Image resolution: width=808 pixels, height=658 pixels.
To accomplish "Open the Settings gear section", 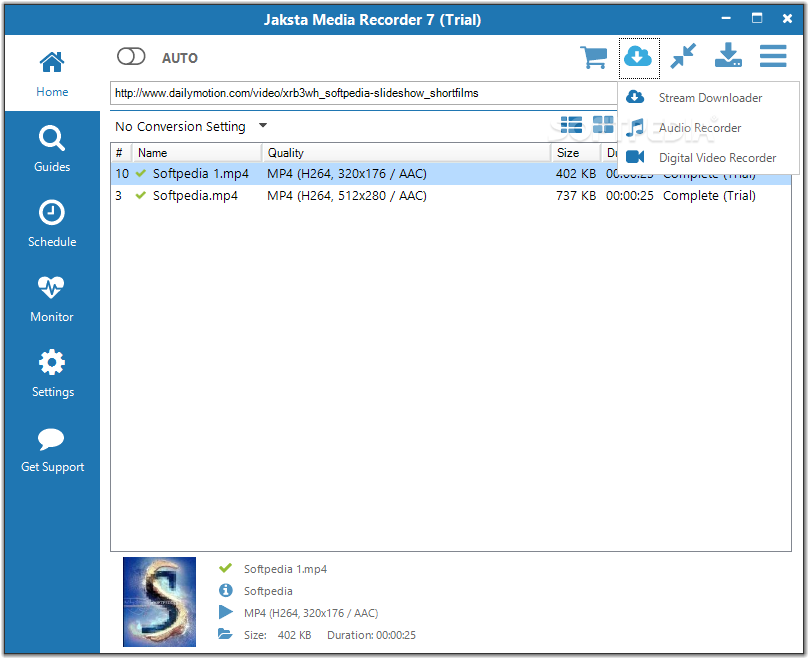I will click(52, 374).
